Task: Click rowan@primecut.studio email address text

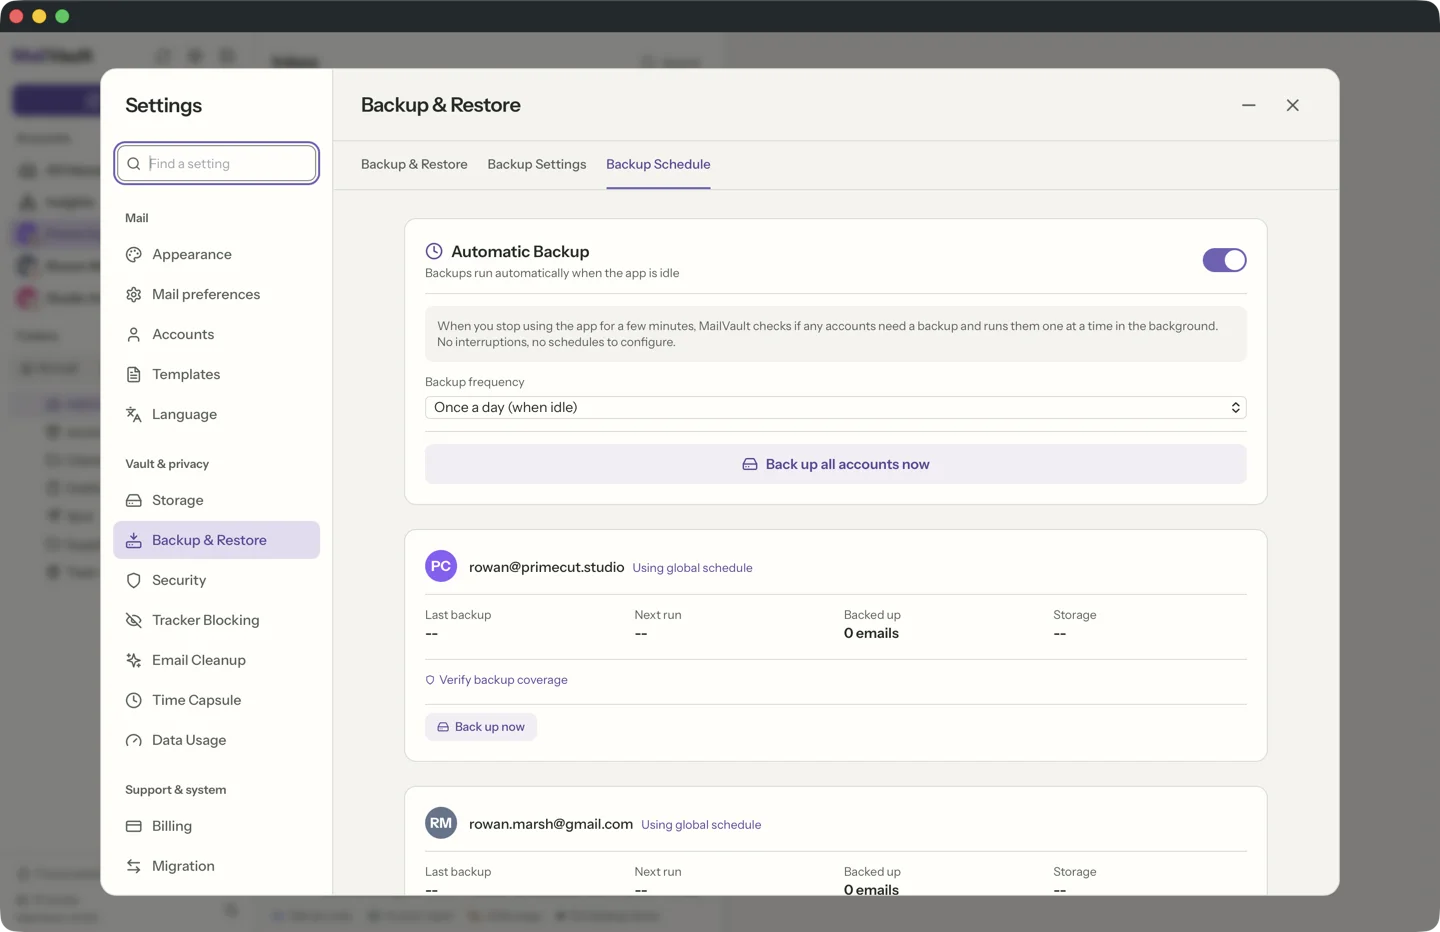Action: pyautogui.click(x=546, y=567)
